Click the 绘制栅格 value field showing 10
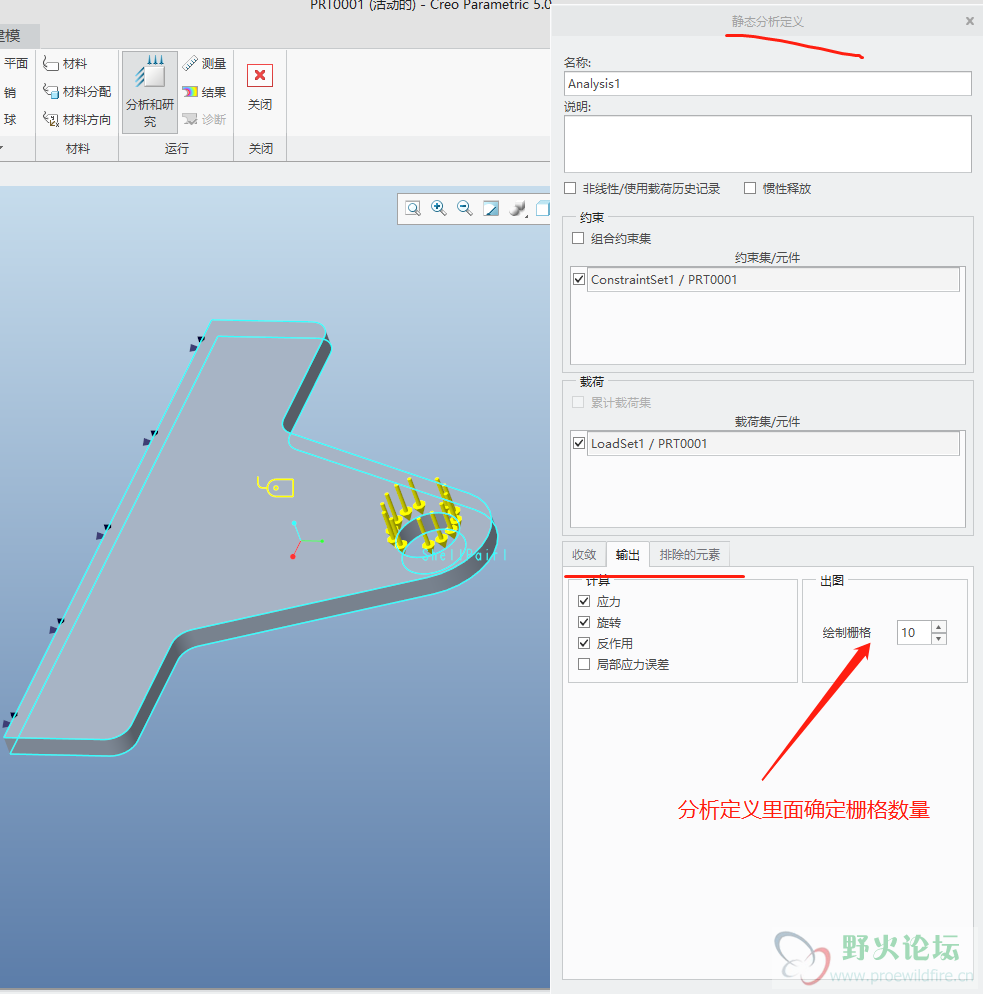 coord(914,633)
